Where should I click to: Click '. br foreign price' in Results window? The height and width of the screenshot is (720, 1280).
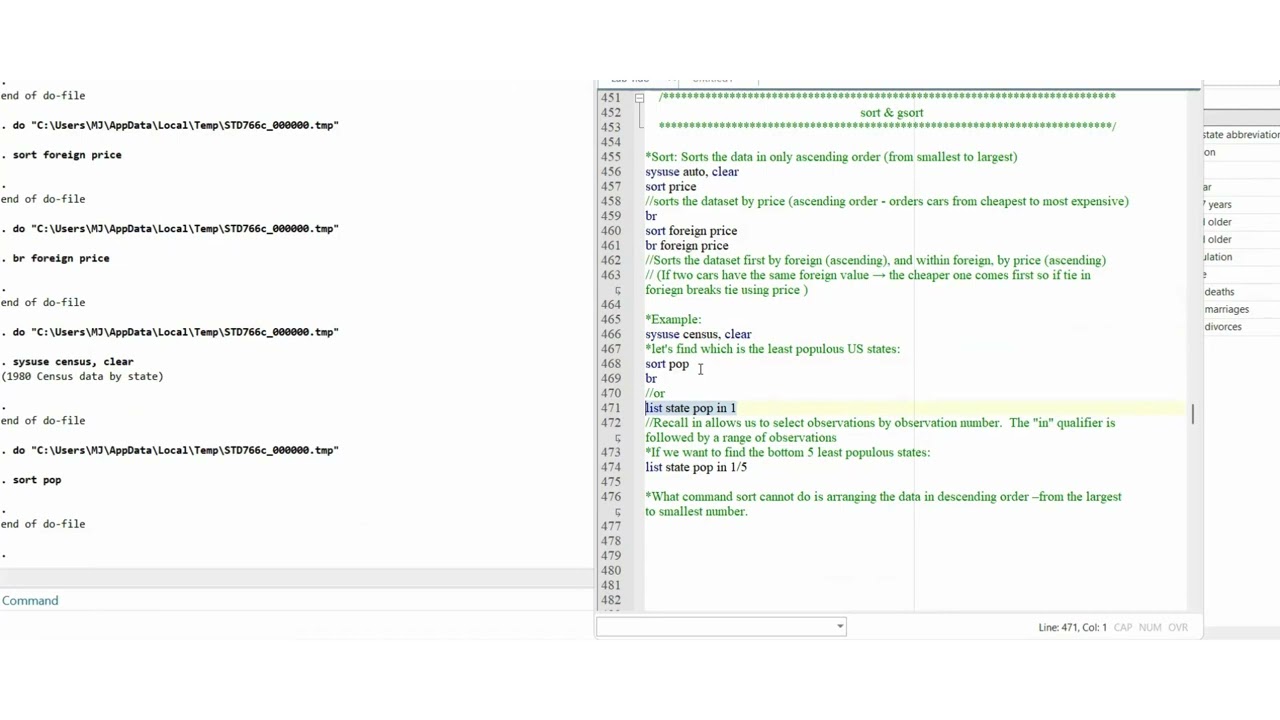55,258
